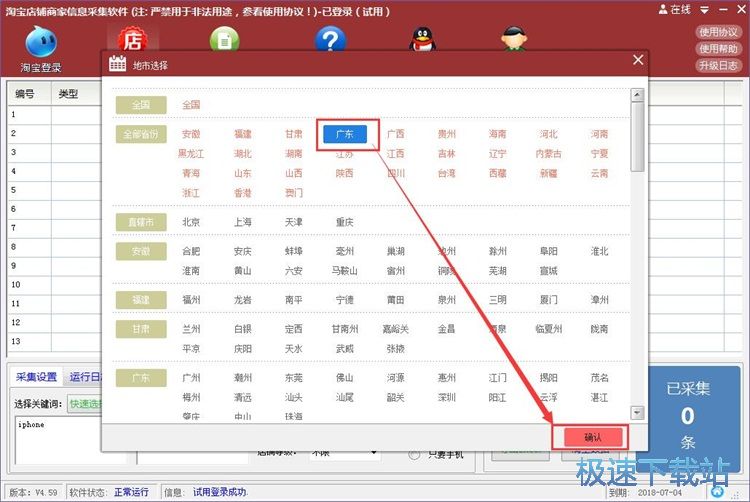The height and width of the screenshot is (502, 750).
Task: Select 河北 province
Action: click(549, 134)
